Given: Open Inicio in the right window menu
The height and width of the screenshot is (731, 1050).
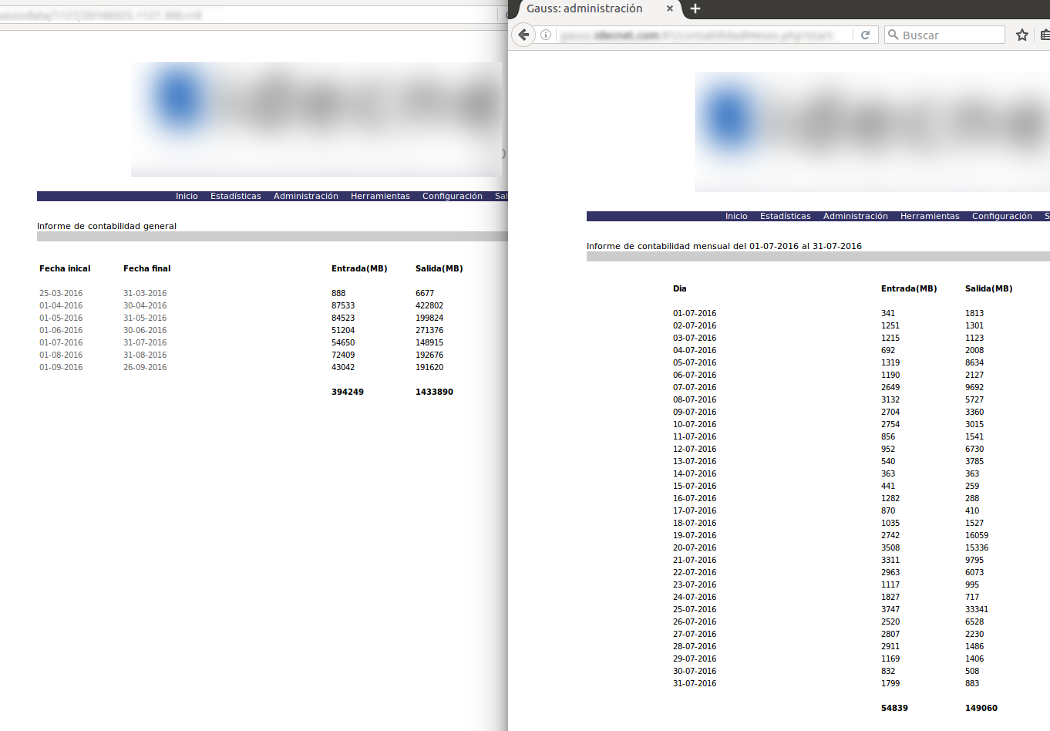Looking at the screenshot, I should (736, 216).
